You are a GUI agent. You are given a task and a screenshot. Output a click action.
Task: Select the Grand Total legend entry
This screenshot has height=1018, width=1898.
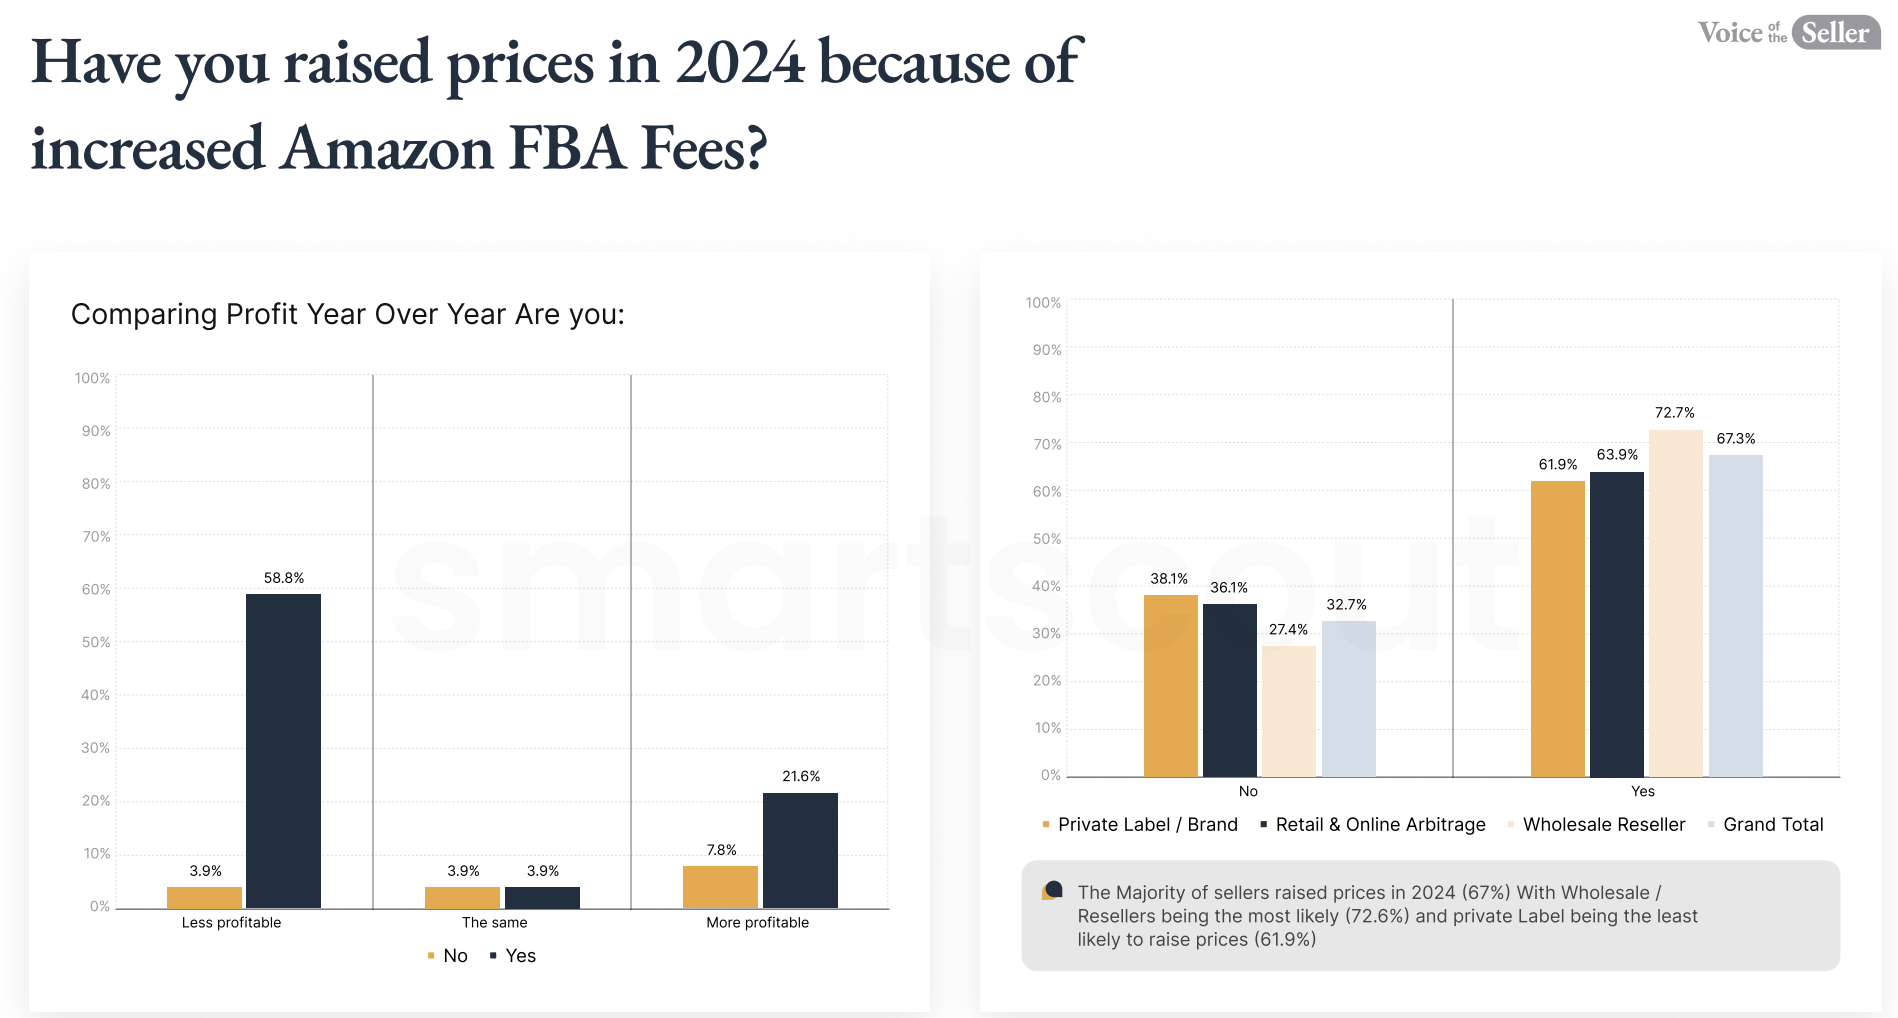[x=1766, y=825]
